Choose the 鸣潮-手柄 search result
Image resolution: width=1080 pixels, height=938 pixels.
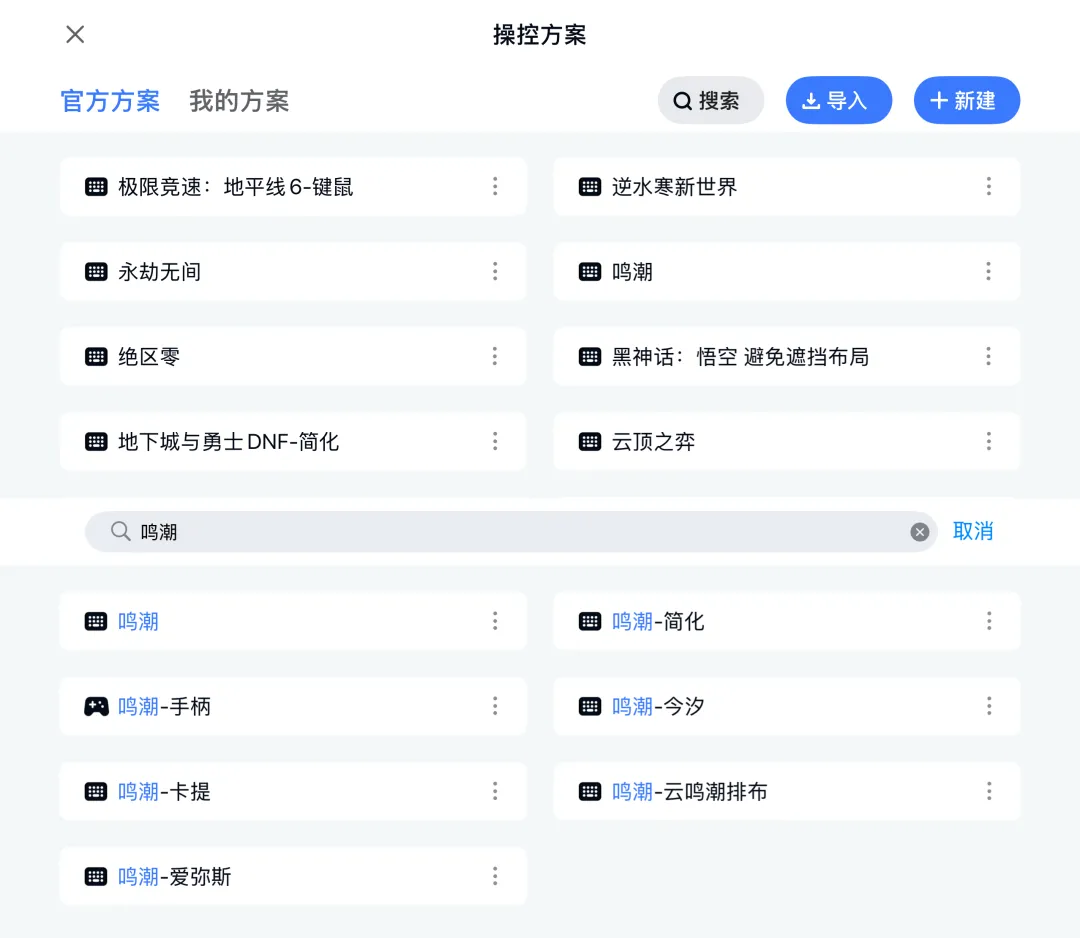coord(293,707)
